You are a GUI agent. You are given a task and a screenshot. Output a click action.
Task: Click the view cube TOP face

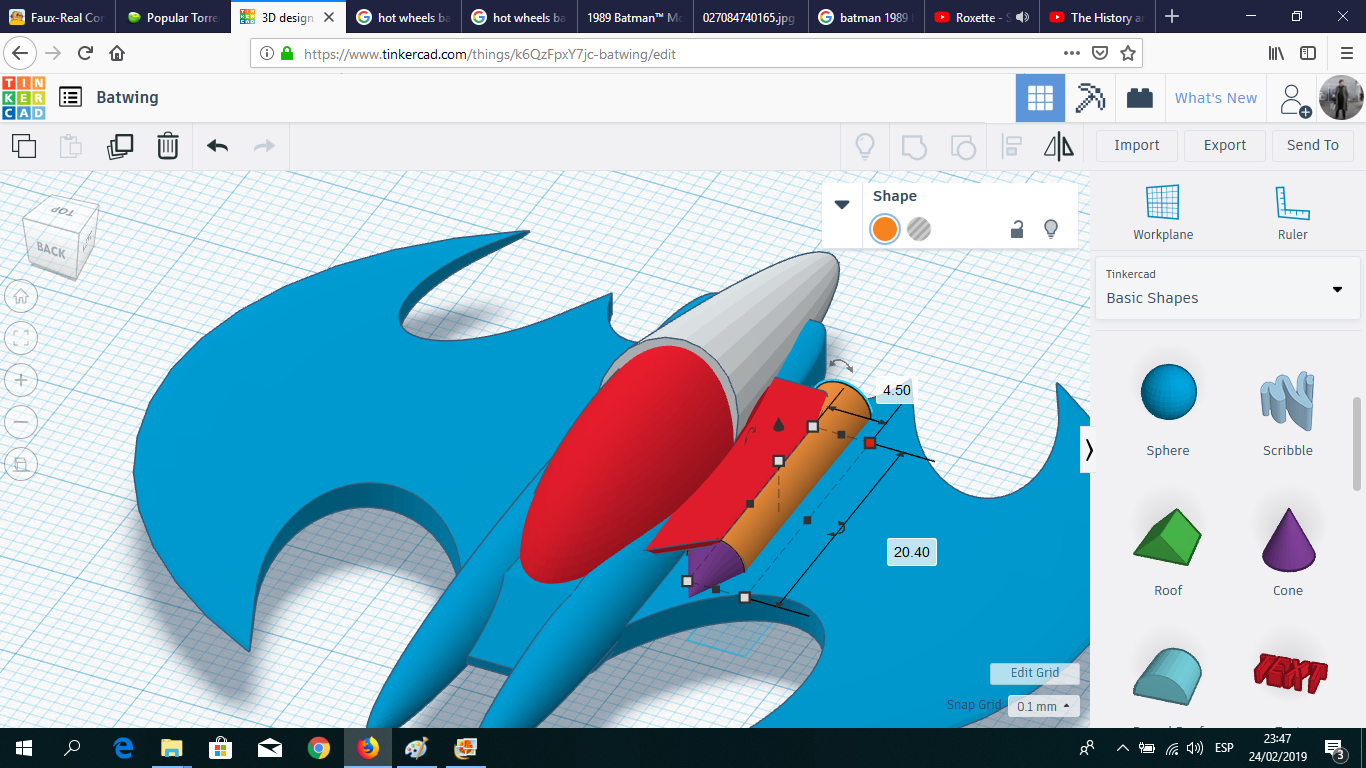63,211
